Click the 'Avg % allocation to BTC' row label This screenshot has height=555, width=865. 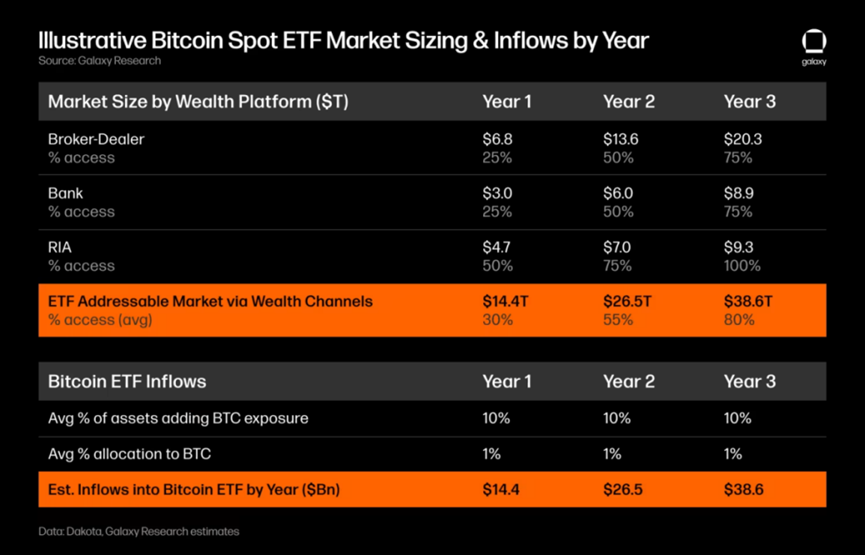click(129, 454)
